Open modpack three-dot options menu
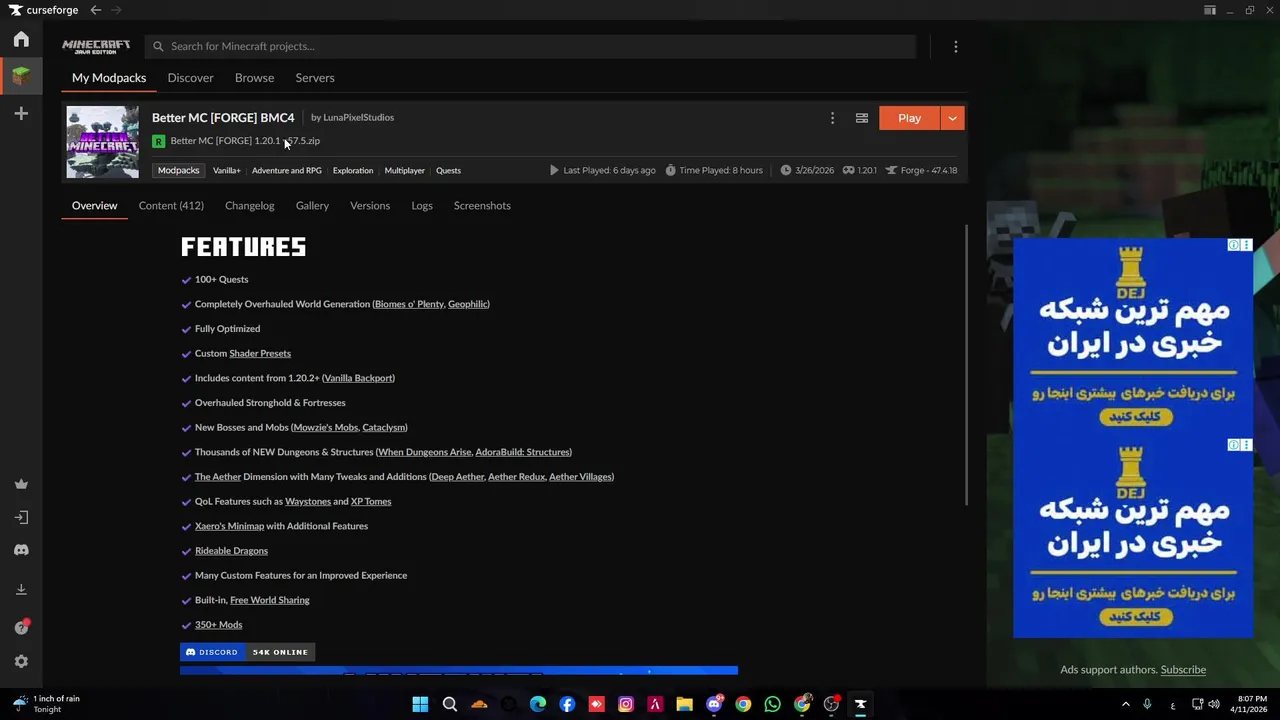 [832, 118]
